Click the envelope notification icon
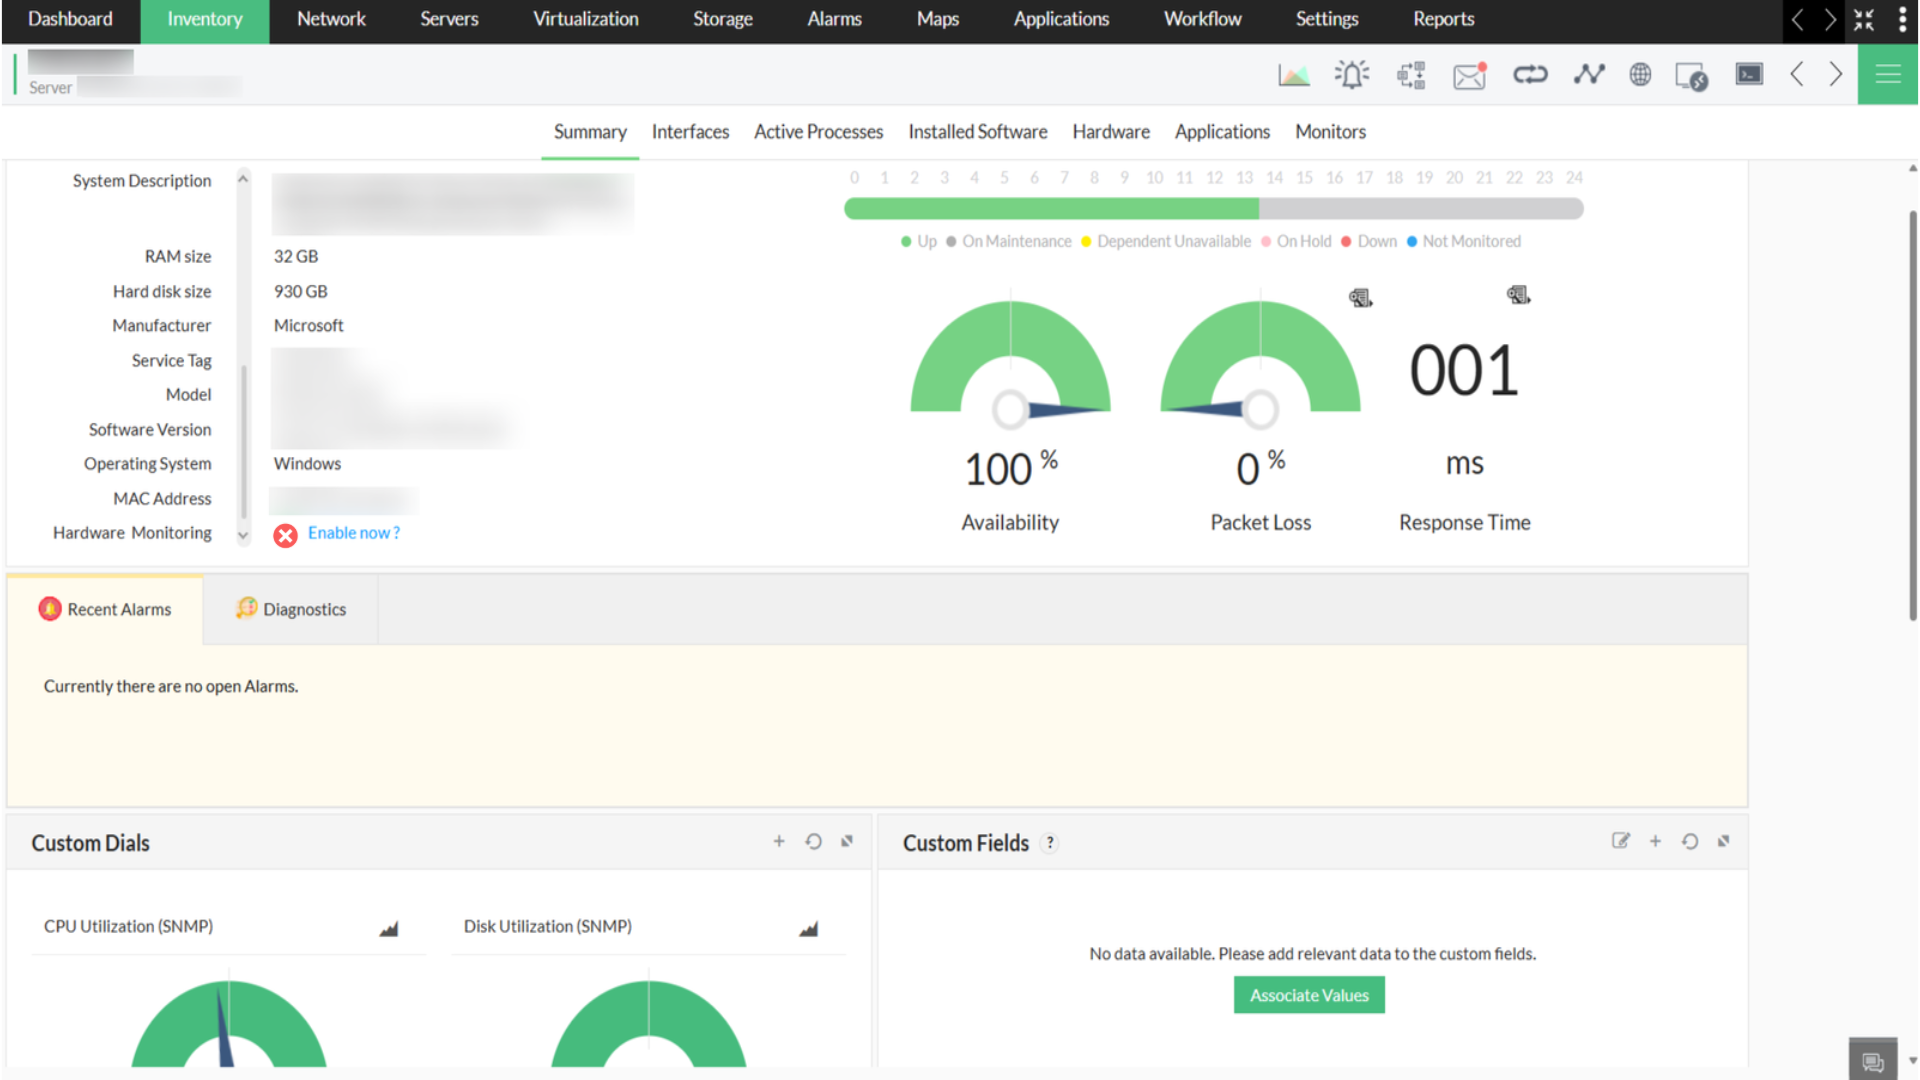Viewport: 1920px width, 1080px height. [x=1469, y=75]
